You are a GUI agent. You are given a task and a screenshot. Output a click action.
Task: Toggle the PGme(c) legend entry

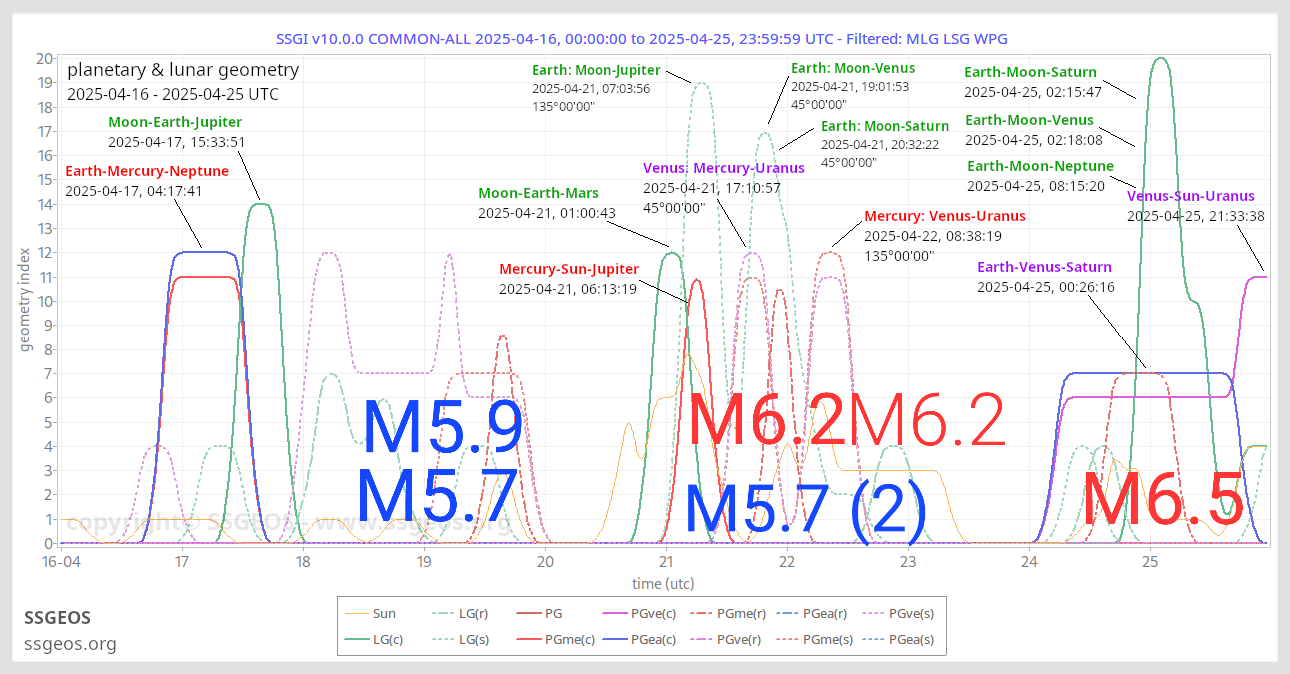[x=565, y=639]
